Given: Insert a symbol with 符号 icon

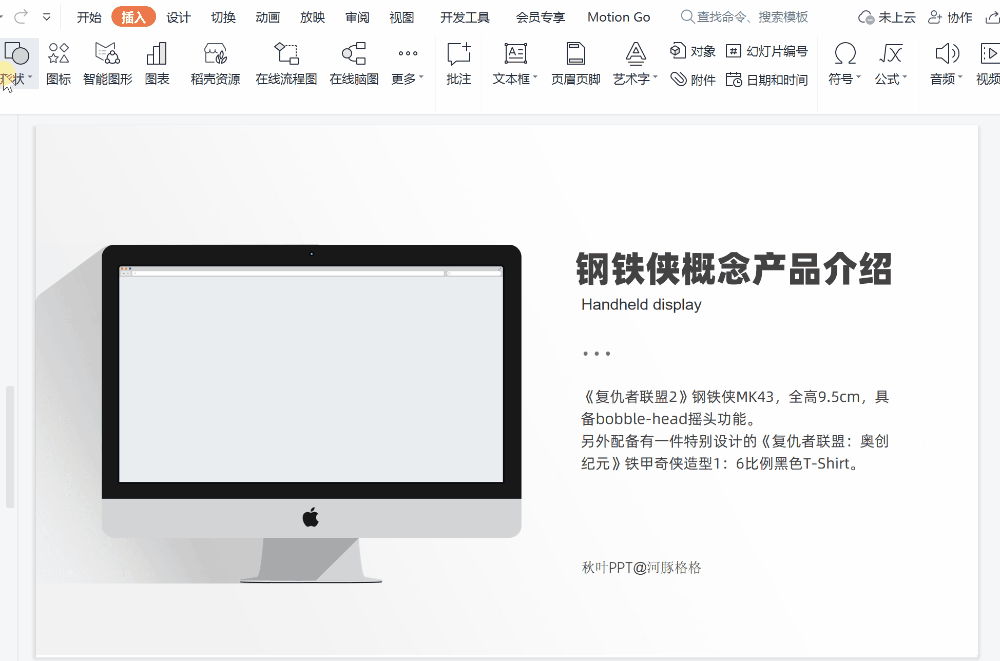Looking at the screenshot, I should pyautogui.click(x=845, y=54).
